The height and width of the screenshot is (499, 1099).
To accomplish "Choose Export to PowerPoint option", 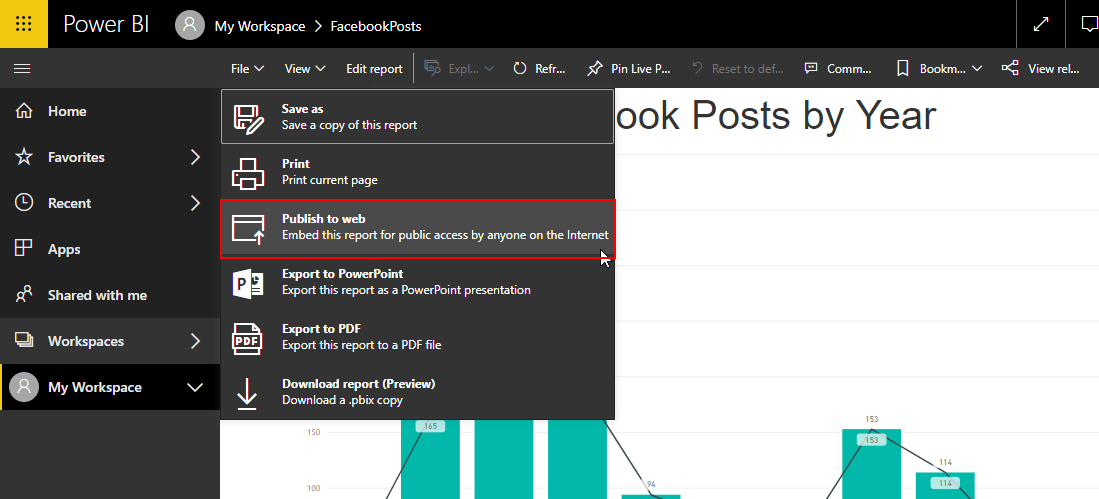I will coord(418,282).
